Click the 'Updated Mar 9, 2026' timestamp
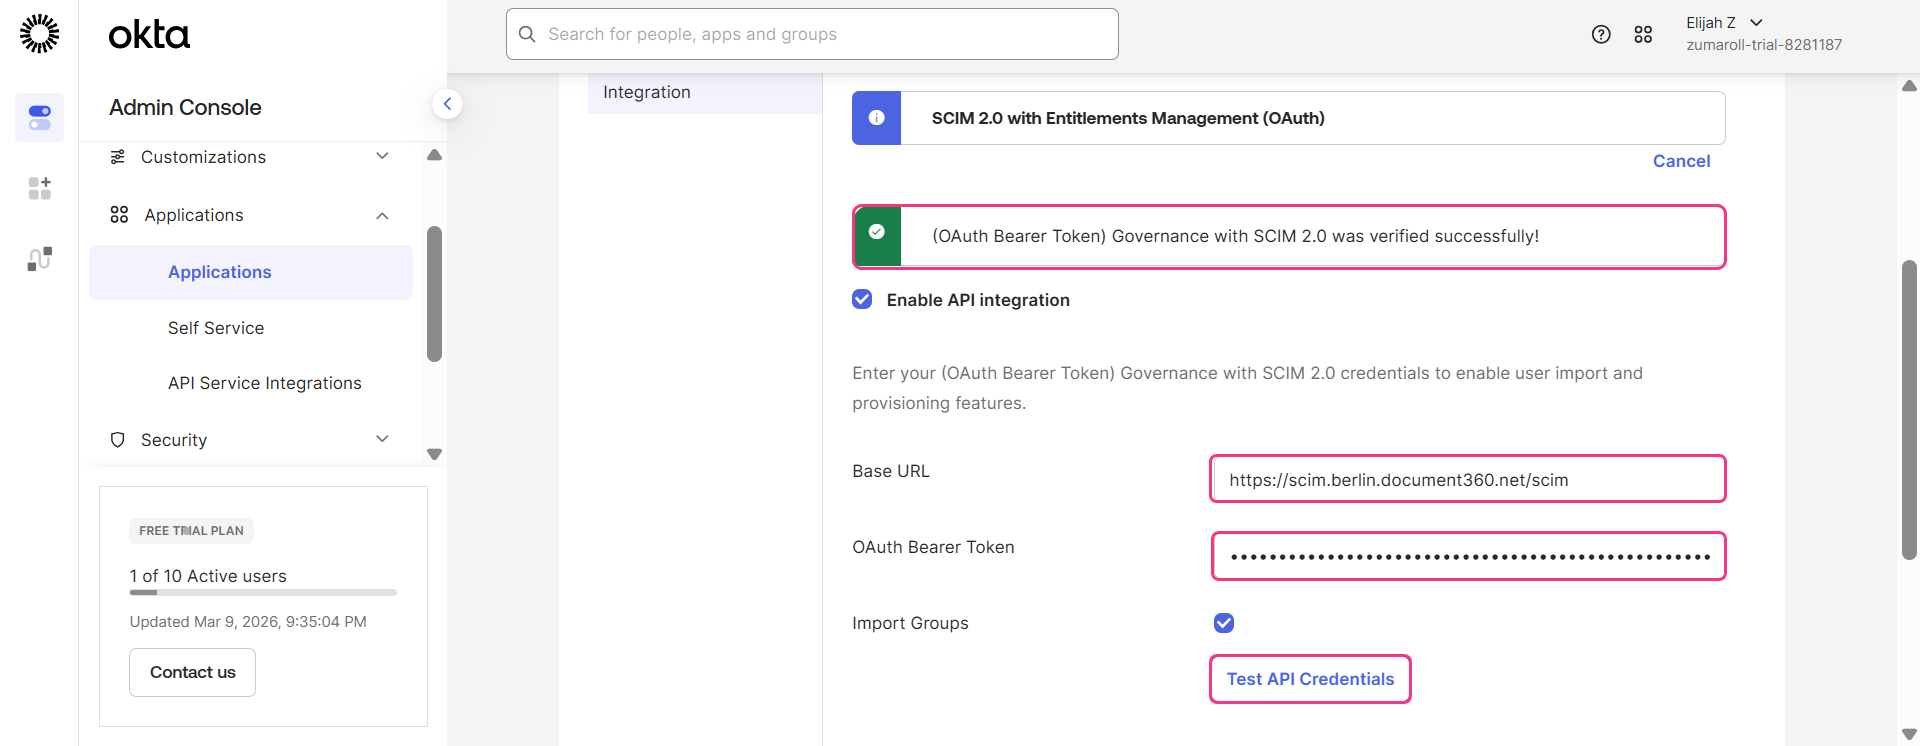The image size is (1920, 746). click(x=248, y=622)
